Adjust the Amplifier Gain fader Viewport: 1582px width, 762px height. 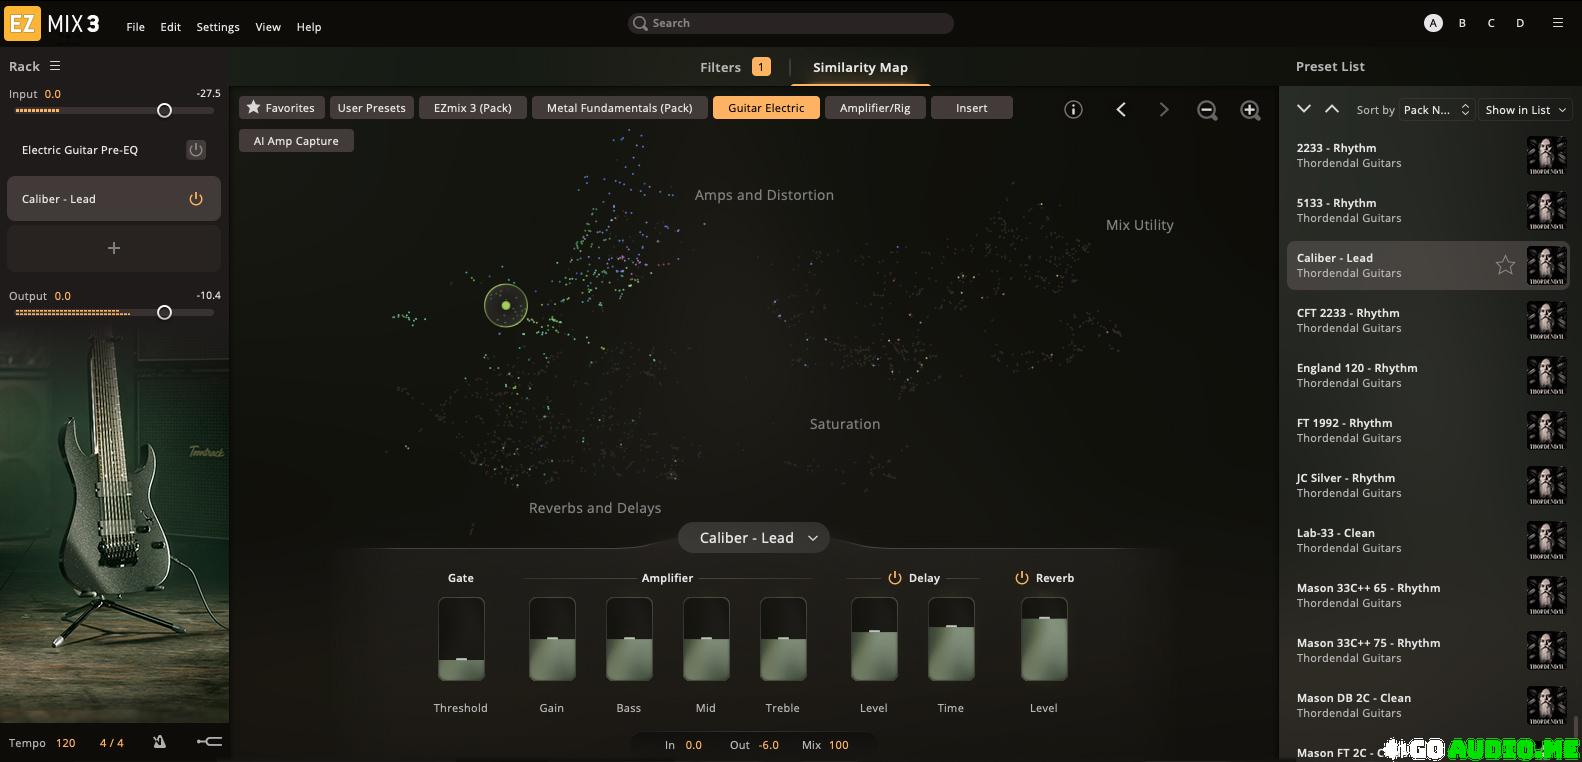pyautogui.click(x=552, y=639)
